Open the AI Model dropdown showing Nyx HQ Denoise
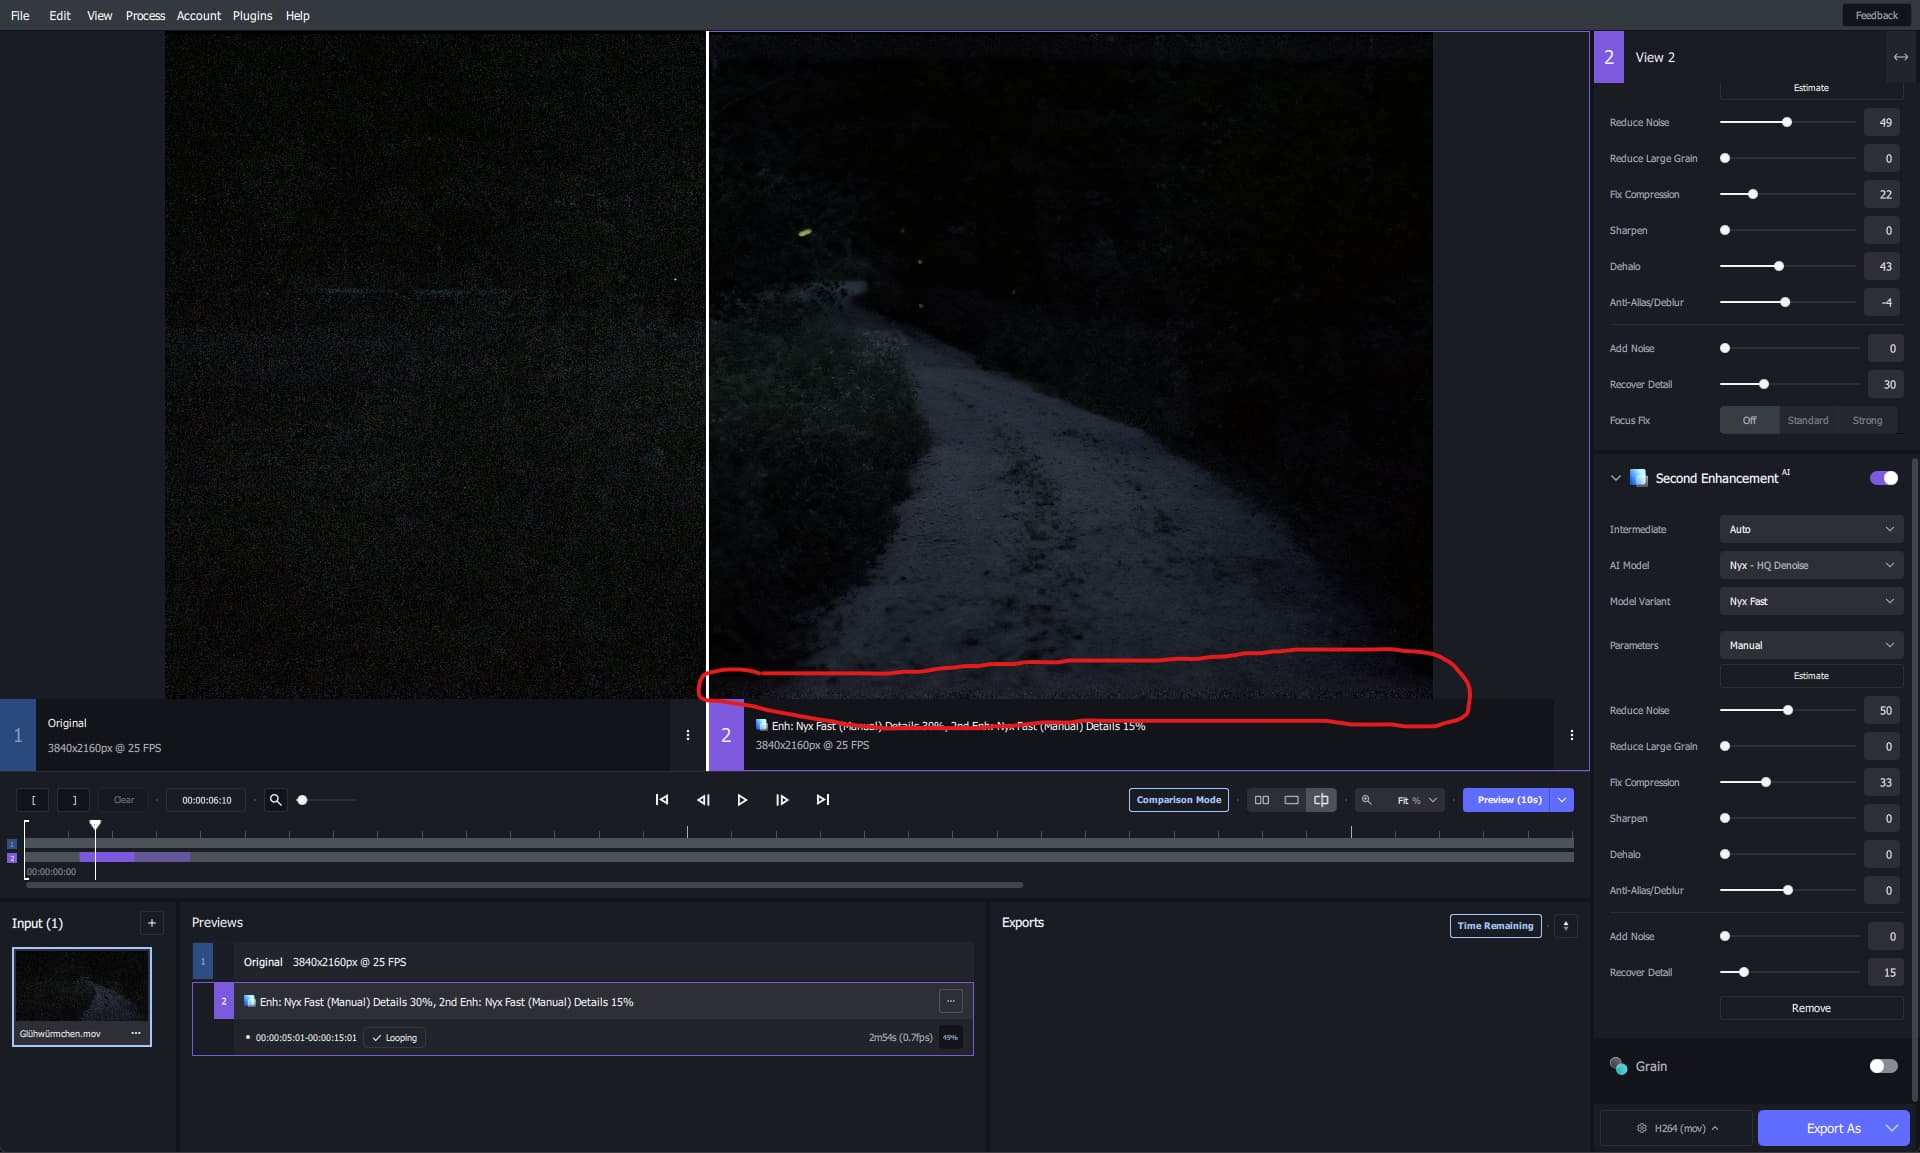Viewport: 1920px width, 1153px height. [x=1810, y=565]
